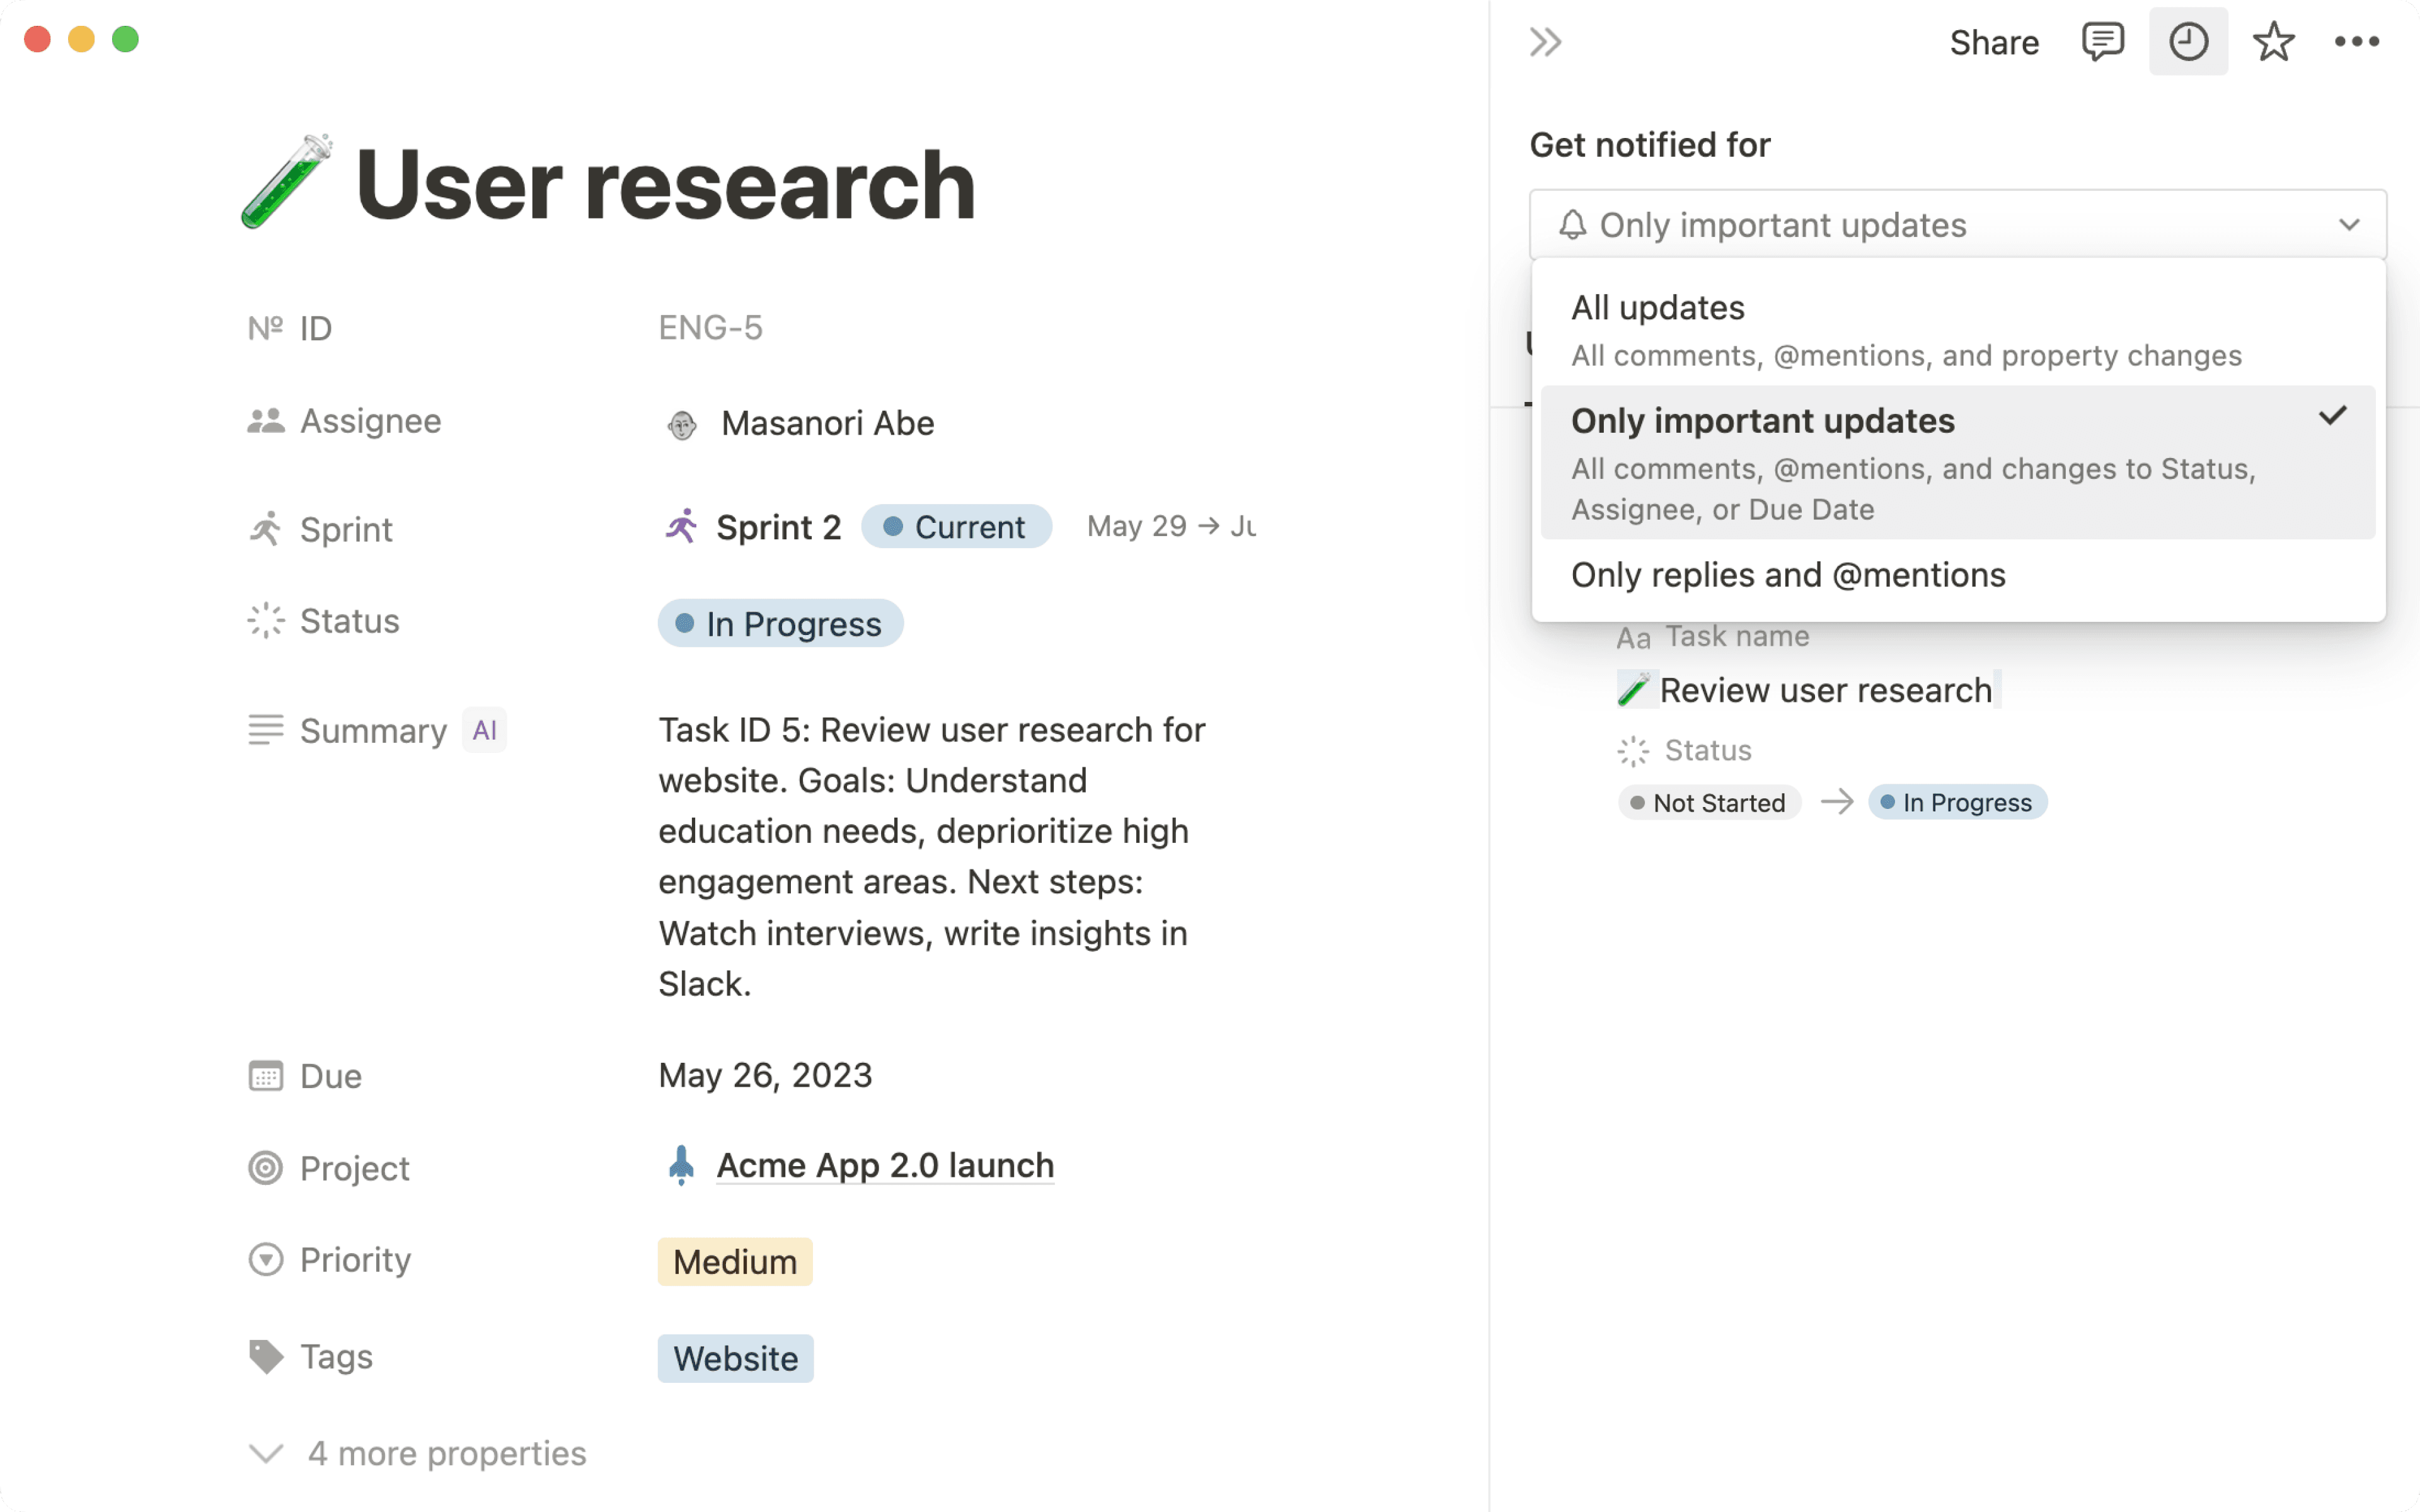Image resolution: width=2420 pixels, height=1512 pixels.
Task: Open Acme App 2.0 launch project link
Action: click(884, 1165)
